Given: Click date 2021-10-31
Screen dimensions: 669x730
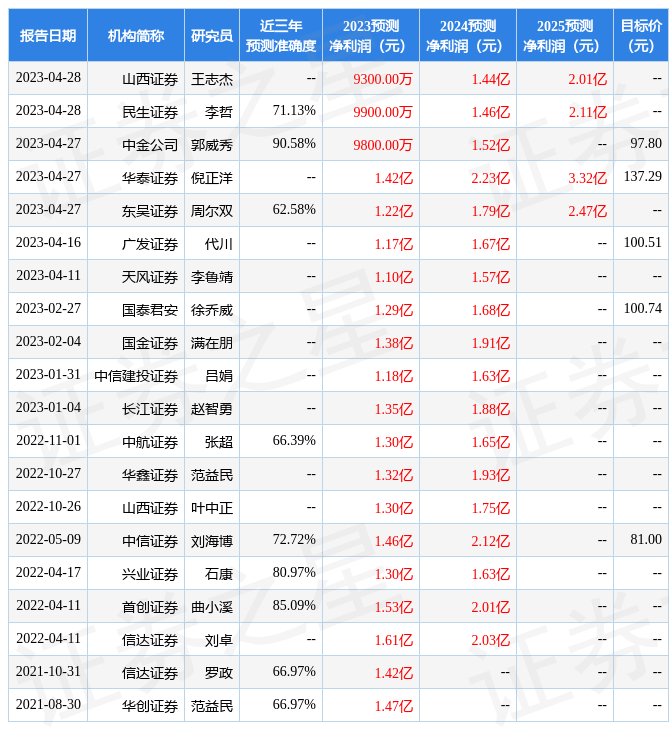Looking at the screenshot, I should click(48, 672).
